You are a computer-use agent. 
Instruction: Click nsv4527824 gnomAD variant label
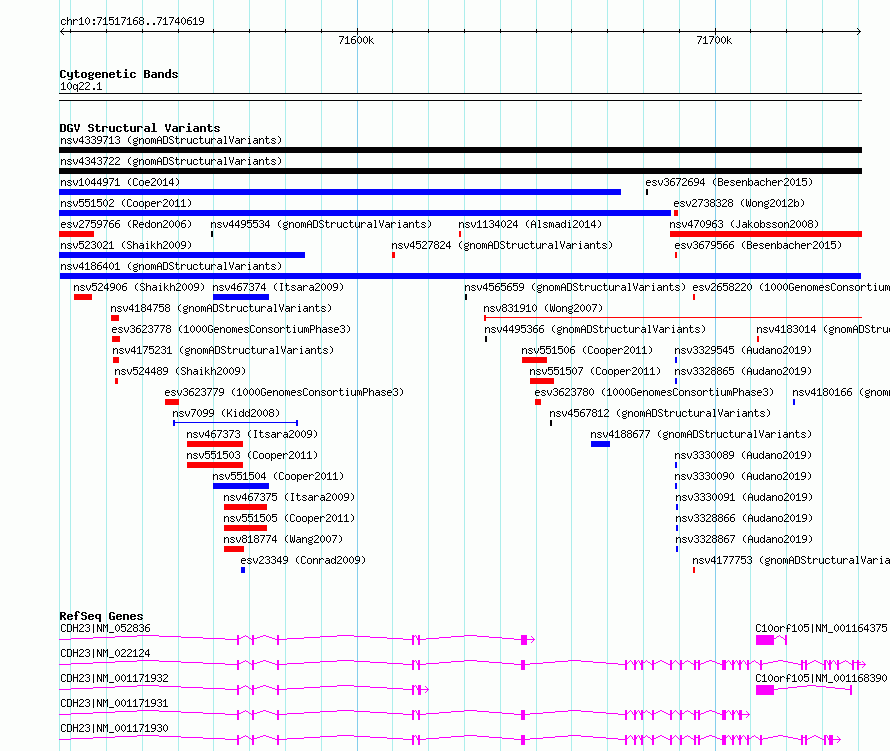tap(502, 245)
